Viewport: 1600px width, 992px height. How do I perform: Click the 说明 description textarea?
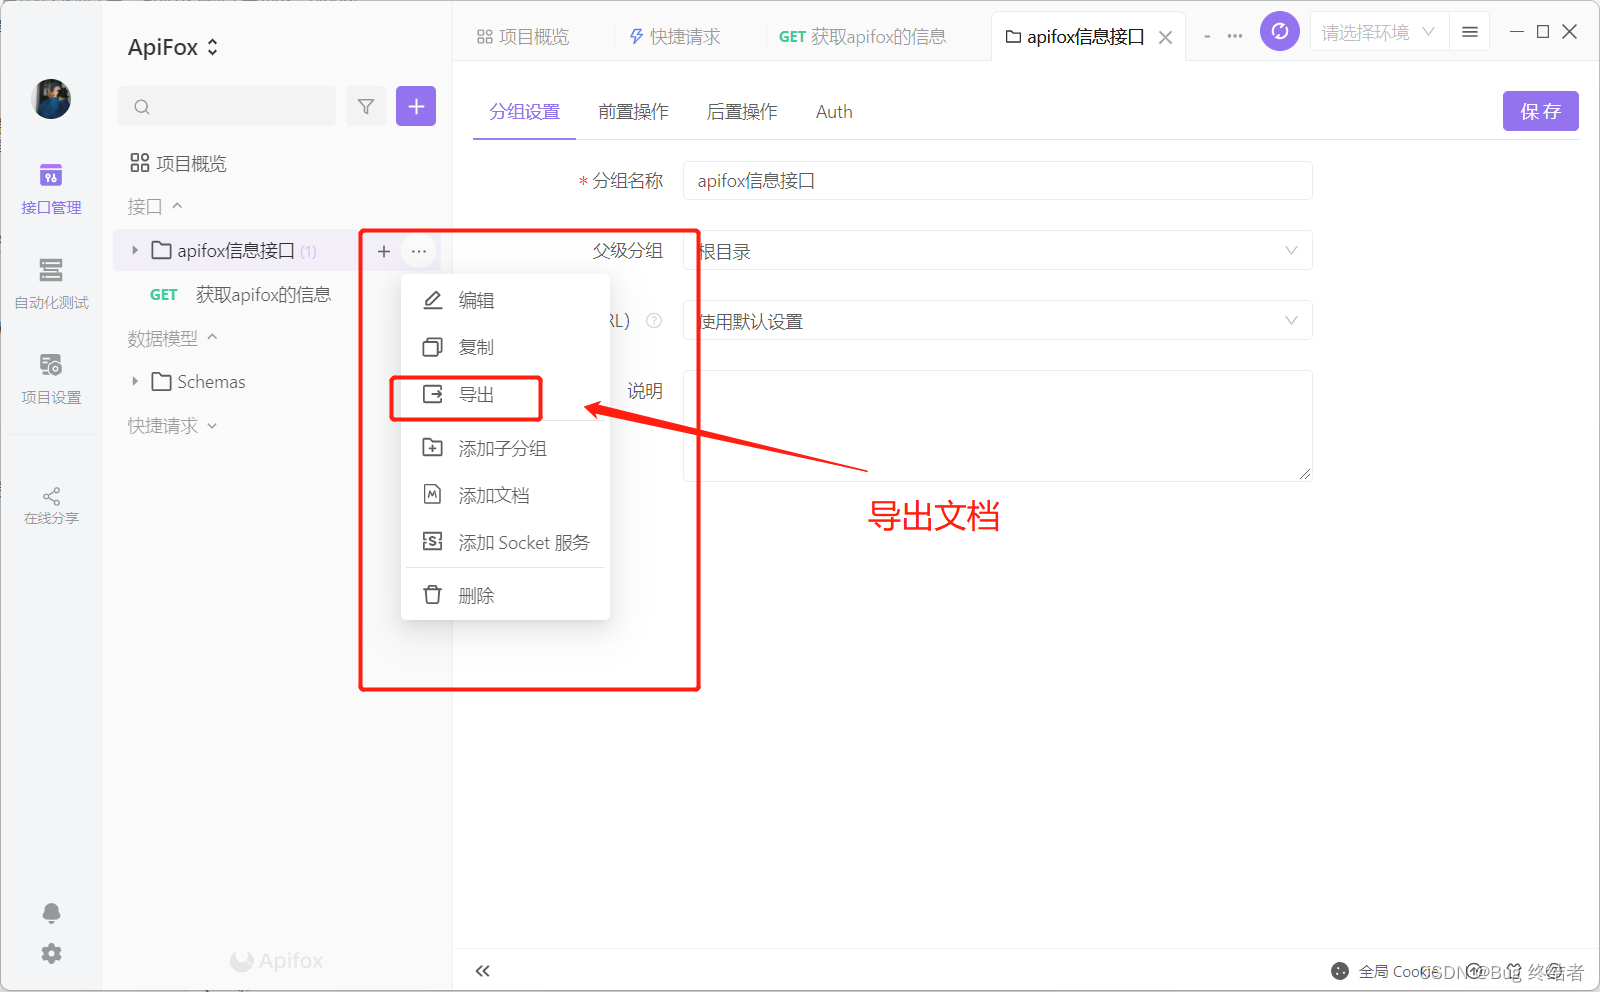(997, 426)
